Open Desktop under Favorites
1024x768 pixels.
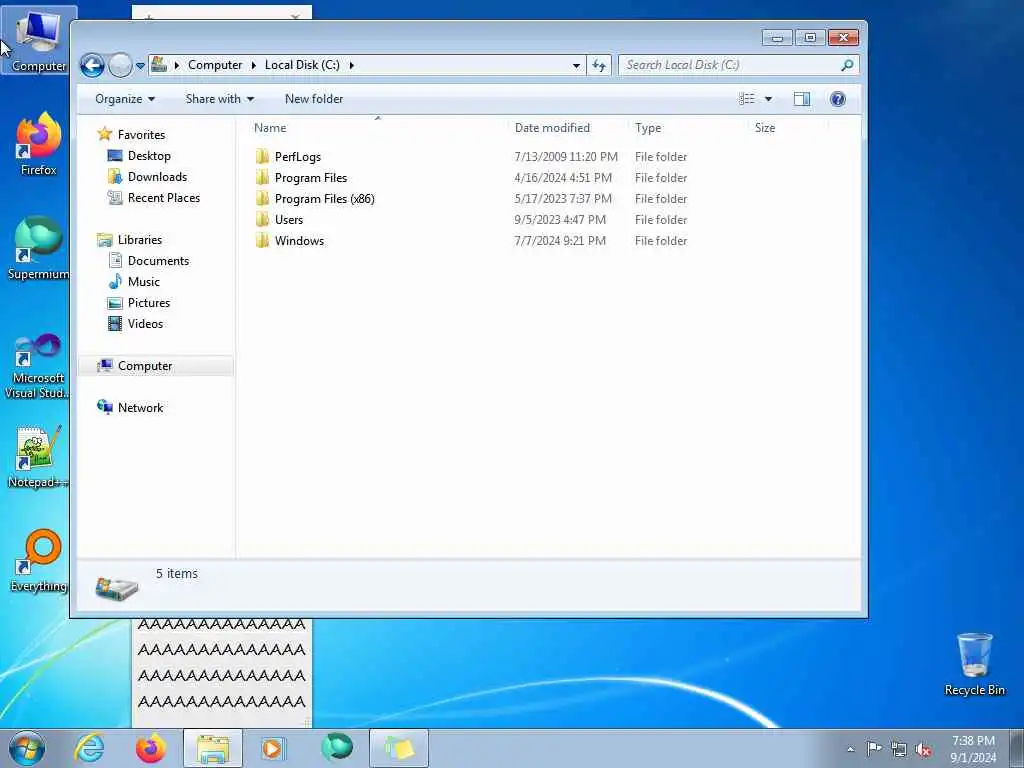tap(149, 155)
